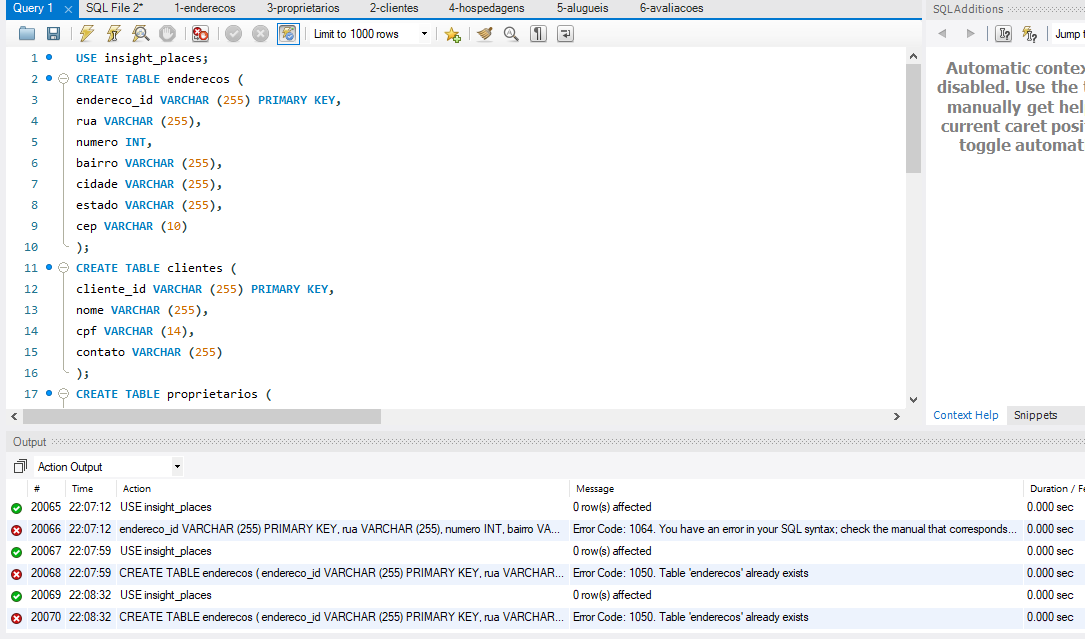
Task: Select output row 20065 USE insight_places
Action: click(x=545, y=507)
